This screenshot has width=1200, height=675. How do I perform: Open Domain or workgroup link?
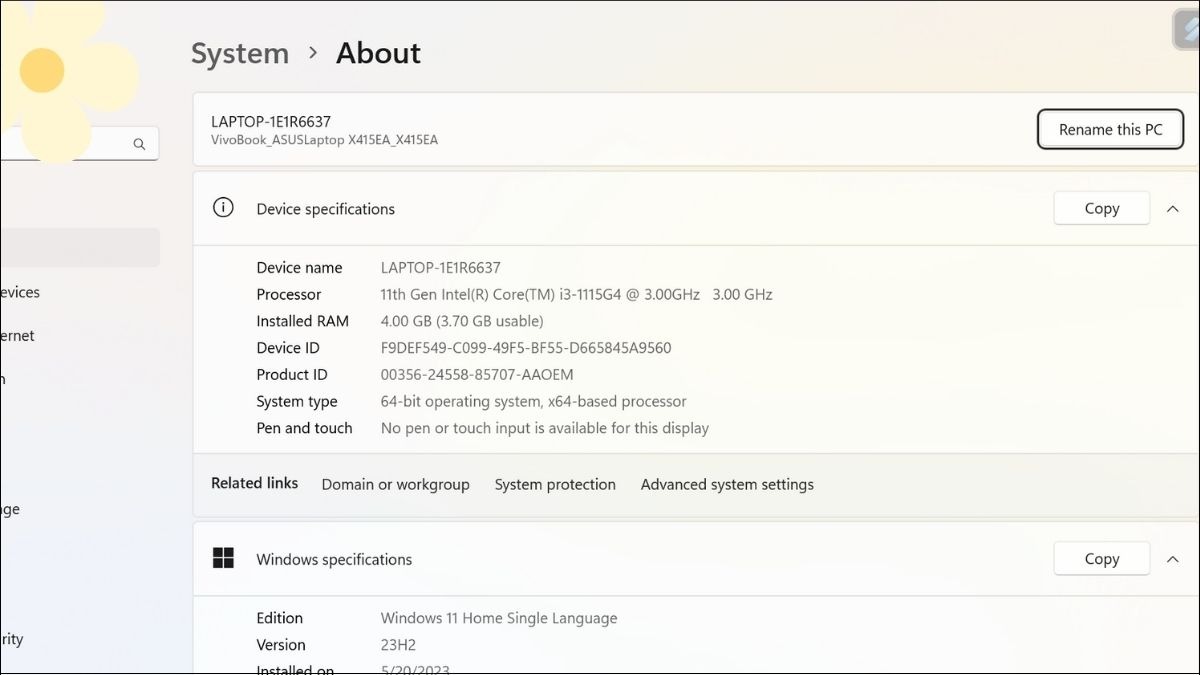pos(395,484)
